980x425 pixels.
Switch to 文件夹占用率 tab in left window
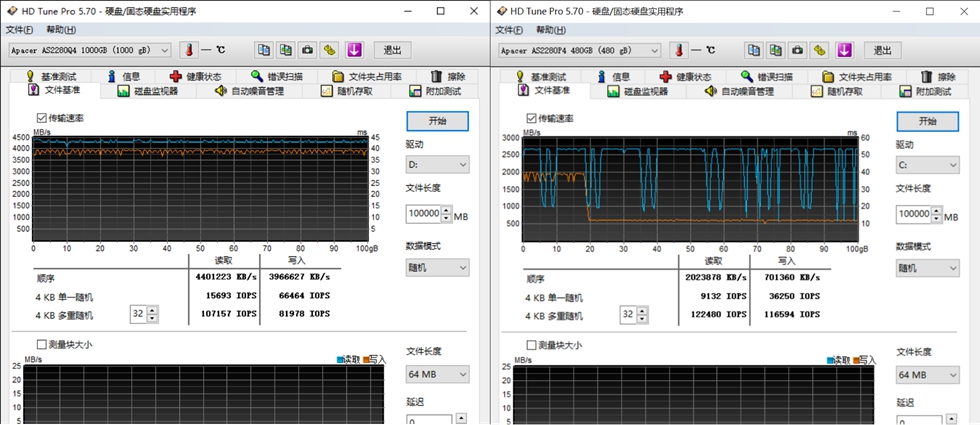(x=367, y=76)
